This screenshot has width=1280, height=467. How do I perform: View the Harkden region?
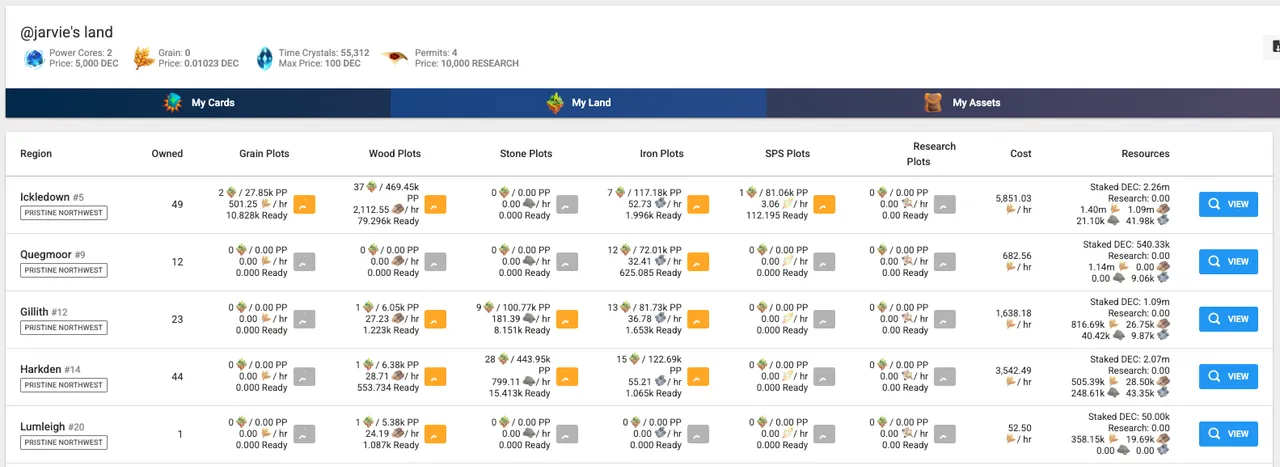[x=1228, y=376]
